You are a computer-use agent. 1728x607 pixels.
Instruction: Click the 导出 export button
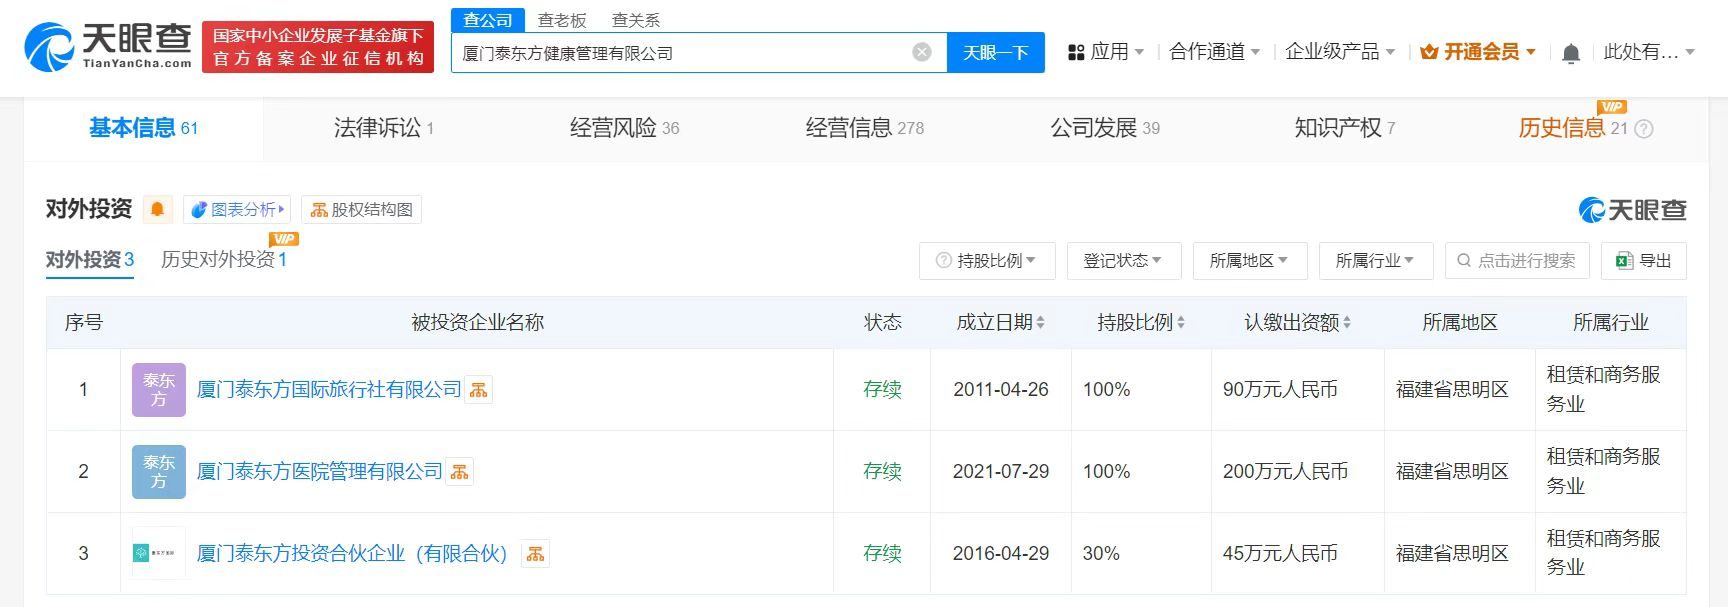(x=1643, y=261)
